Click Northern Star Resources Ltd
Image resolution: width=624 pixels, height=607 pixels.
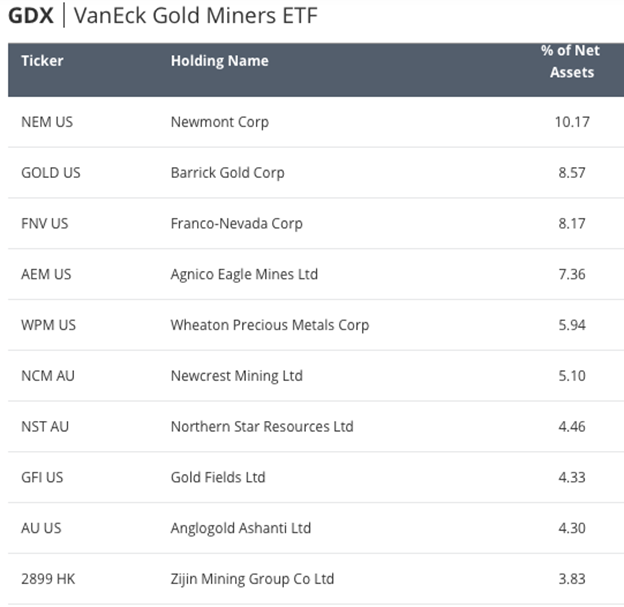coord(262,427)
